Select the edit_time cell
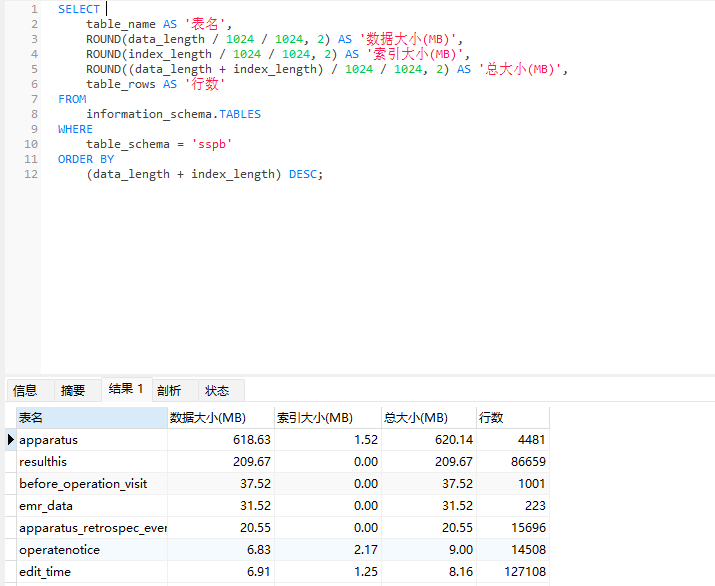Screen dimensions: 715x586 pos(92,571)
